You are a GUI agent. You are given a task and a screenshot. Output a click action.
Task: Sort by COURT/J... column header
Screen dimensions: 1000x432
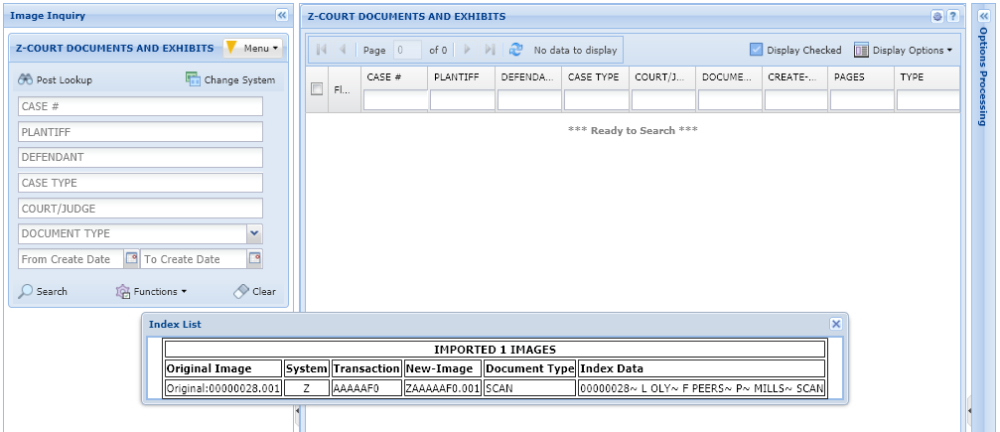click(663, 77)
